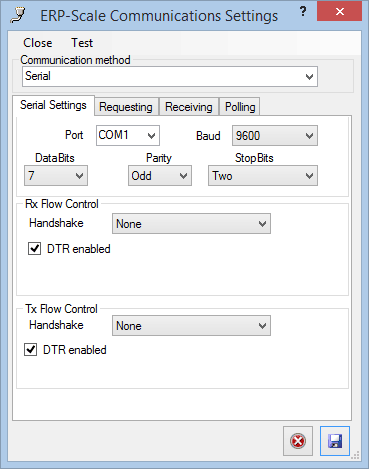Expand the DataBits dropdown showing 7
Viewport: 369px width, 469px height.
(x=56, y=176)
